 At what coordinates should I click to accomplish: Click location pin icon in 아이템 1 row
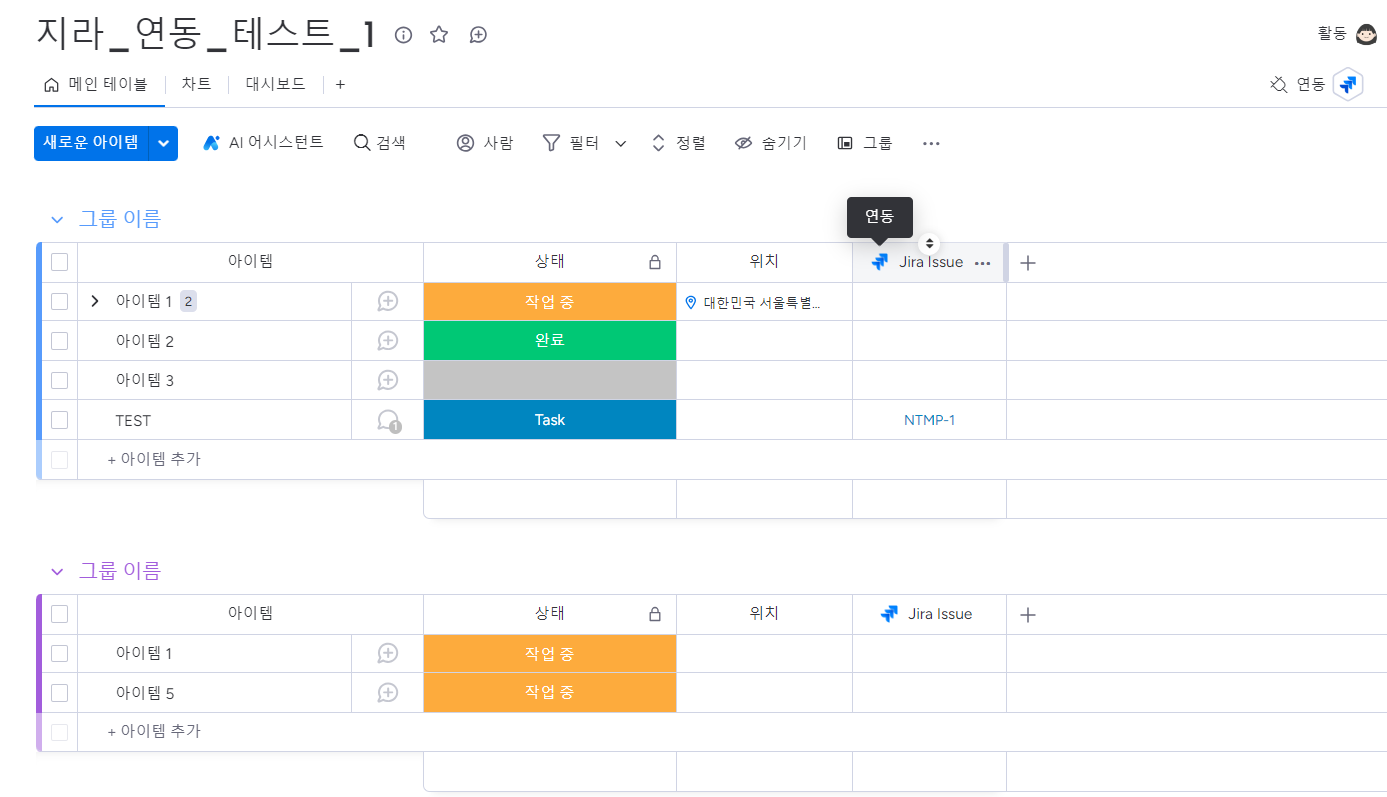coord(691,302)
